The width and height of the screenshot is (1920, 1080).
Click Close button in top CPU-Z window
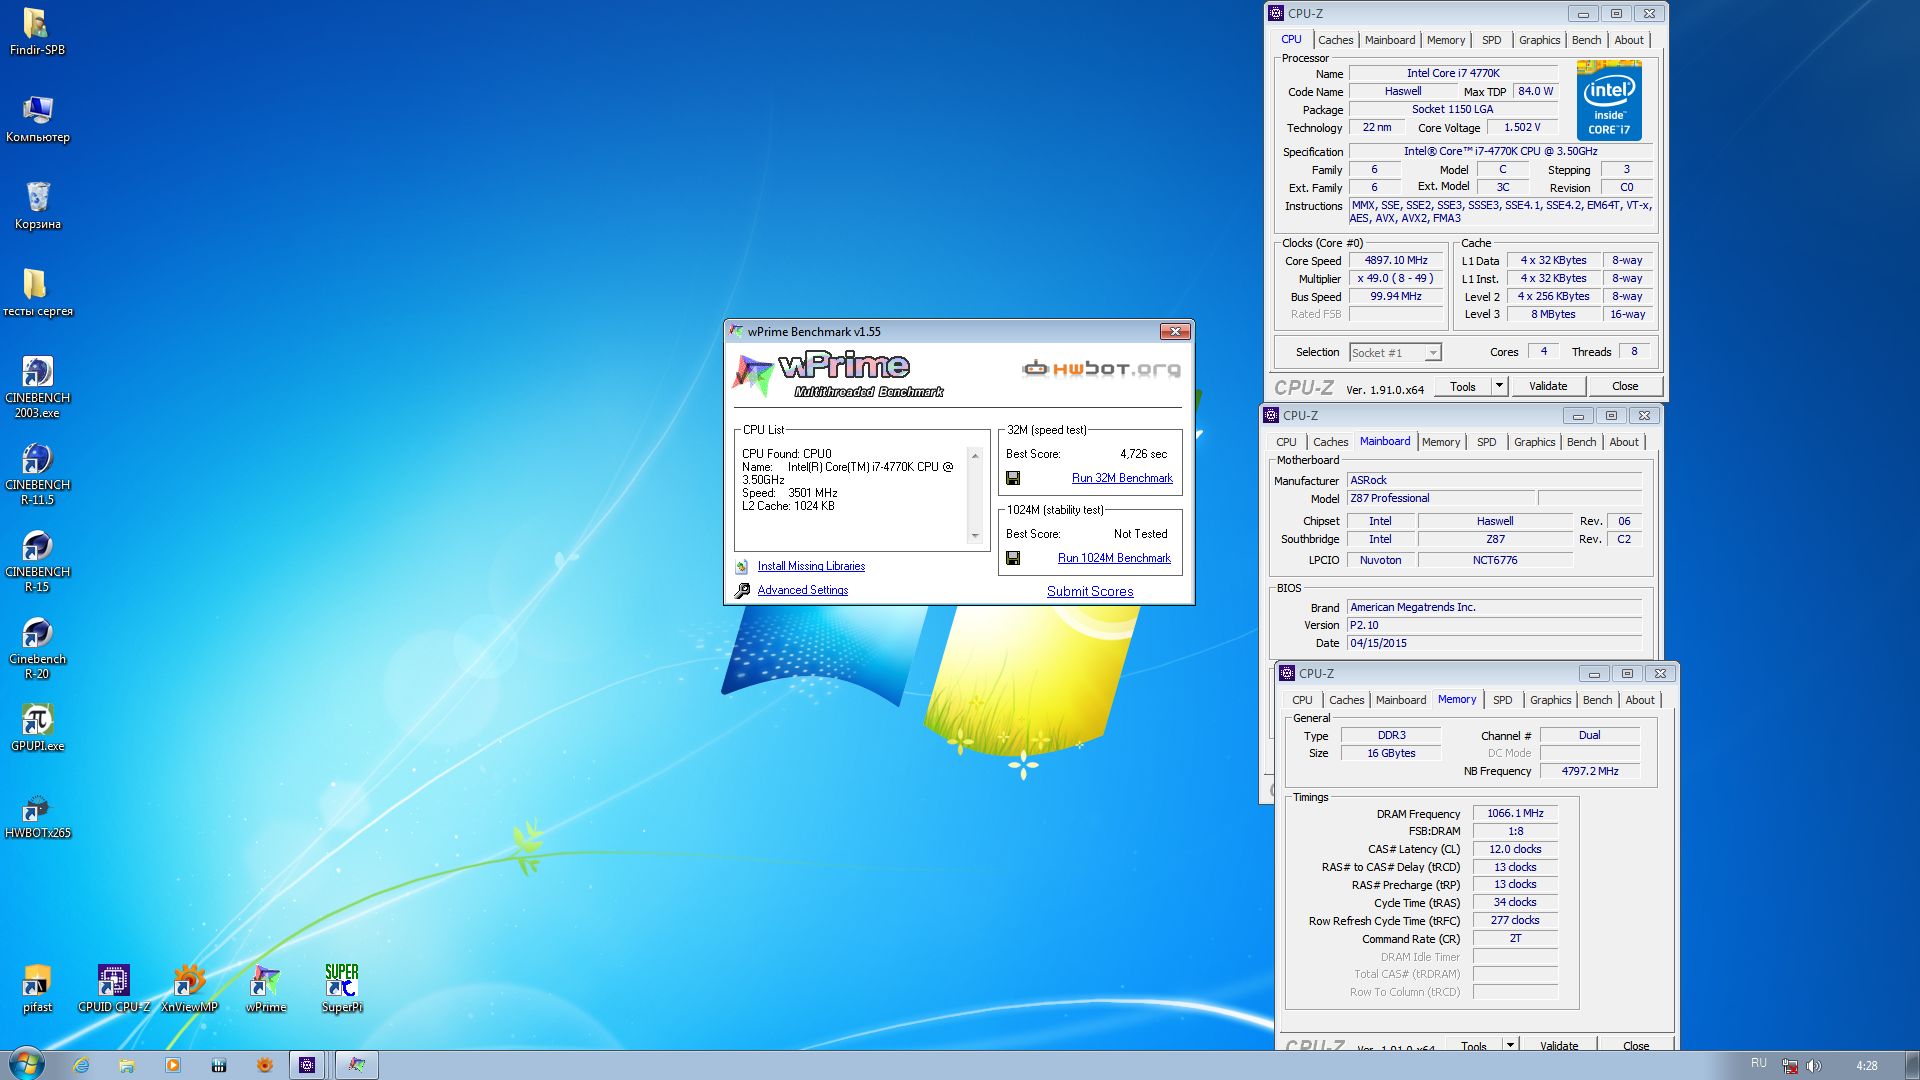click(x=1625, y=386)
